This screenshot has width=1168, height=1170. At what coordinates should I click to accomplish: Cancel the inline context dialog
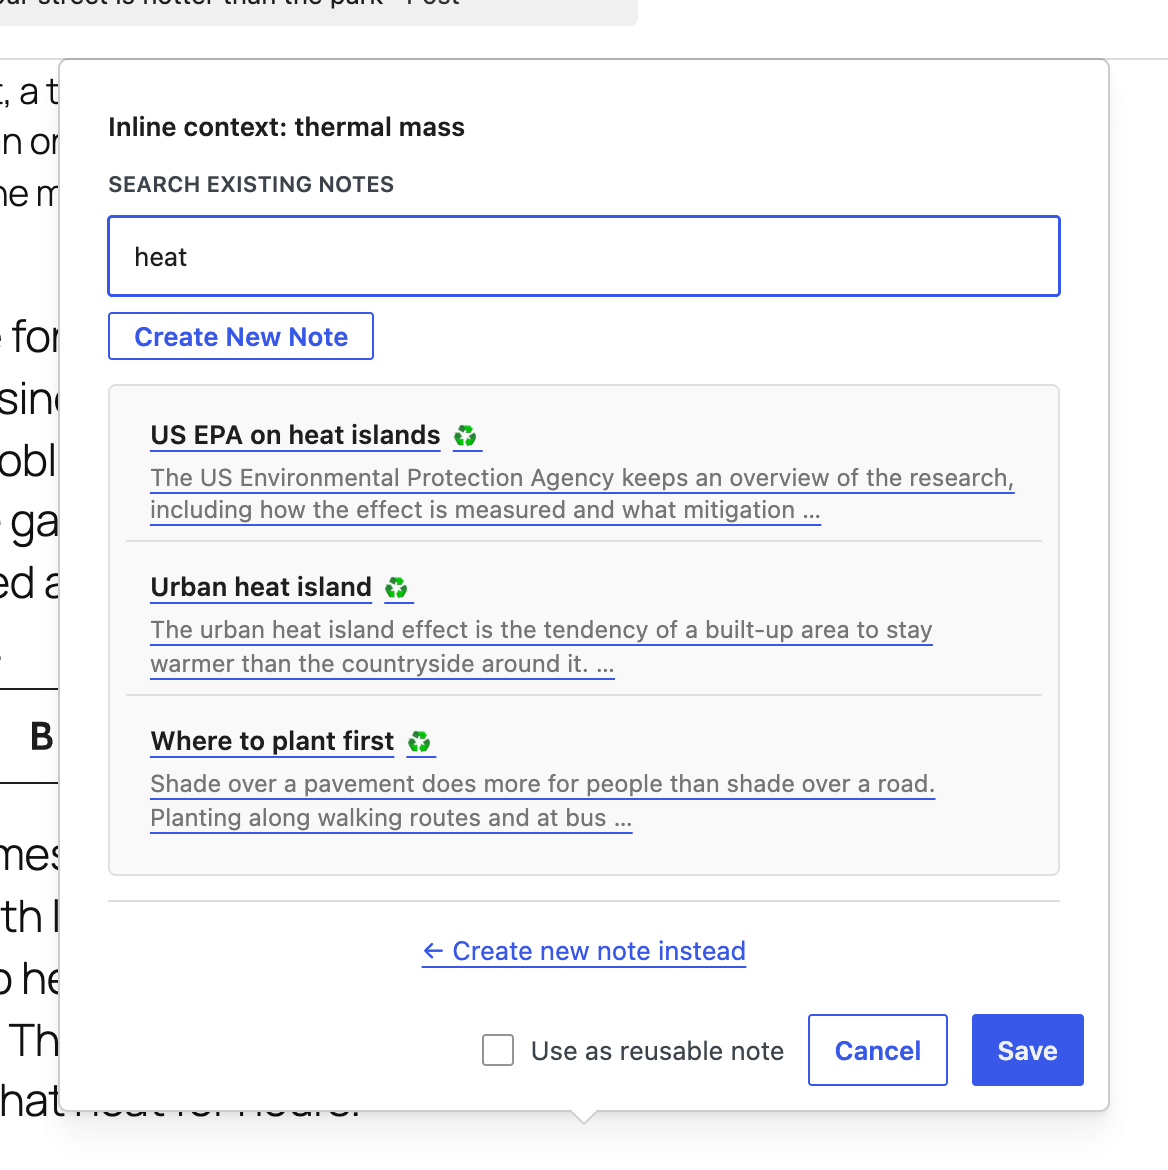coord(878,1050)
